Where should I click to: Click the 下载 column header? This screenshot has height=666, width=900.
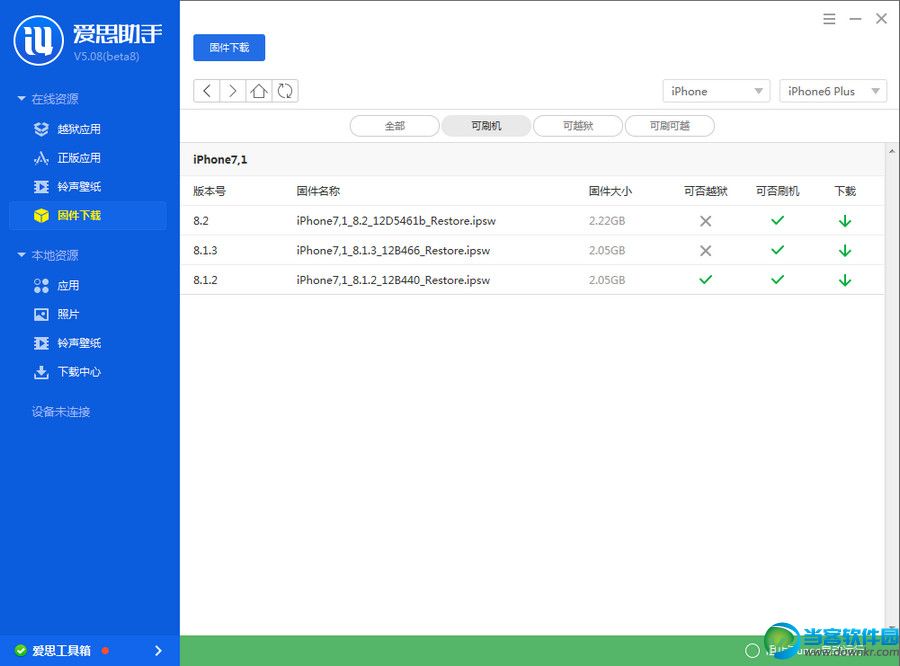[x=845, y=191]
